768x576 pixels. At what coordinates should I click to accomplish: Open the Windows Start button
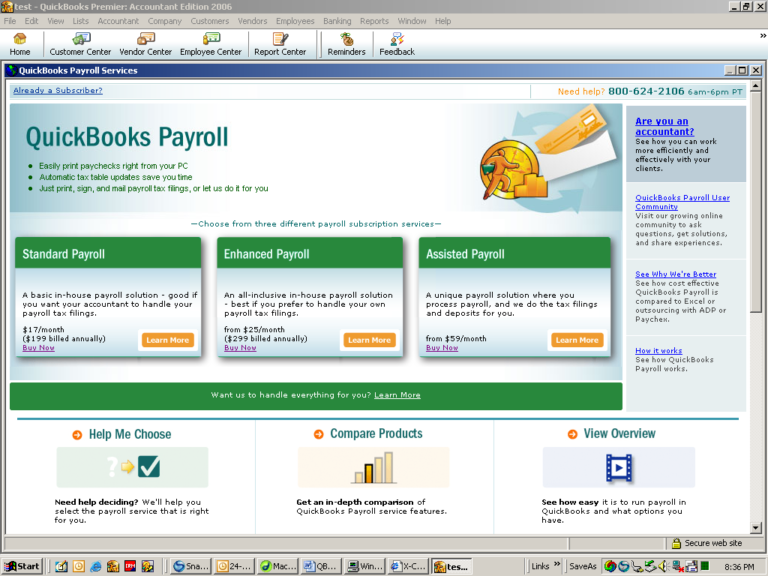(22, 566)
